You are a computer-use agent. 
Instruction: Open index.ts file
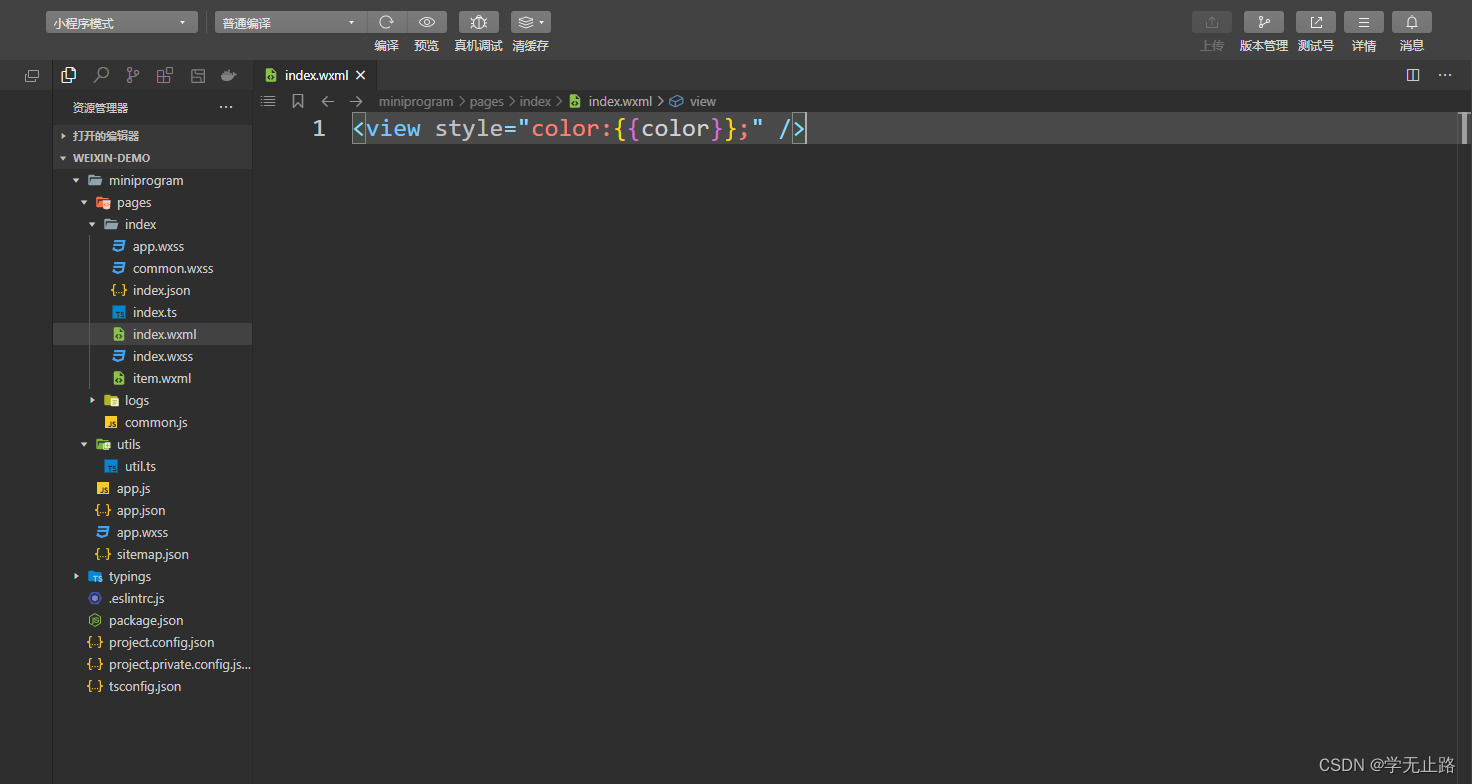152,313
